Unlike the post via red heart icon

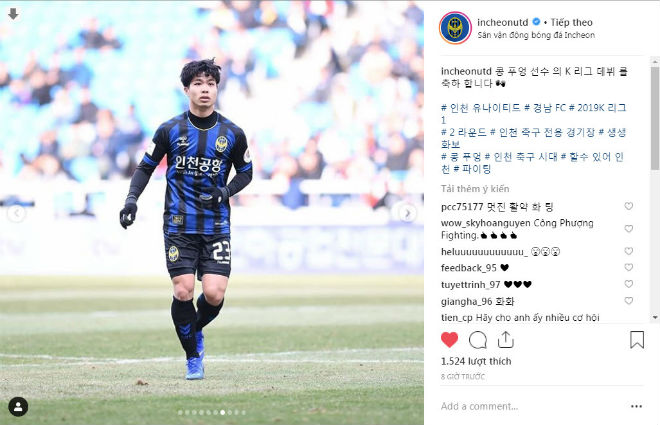pos(449,340)
